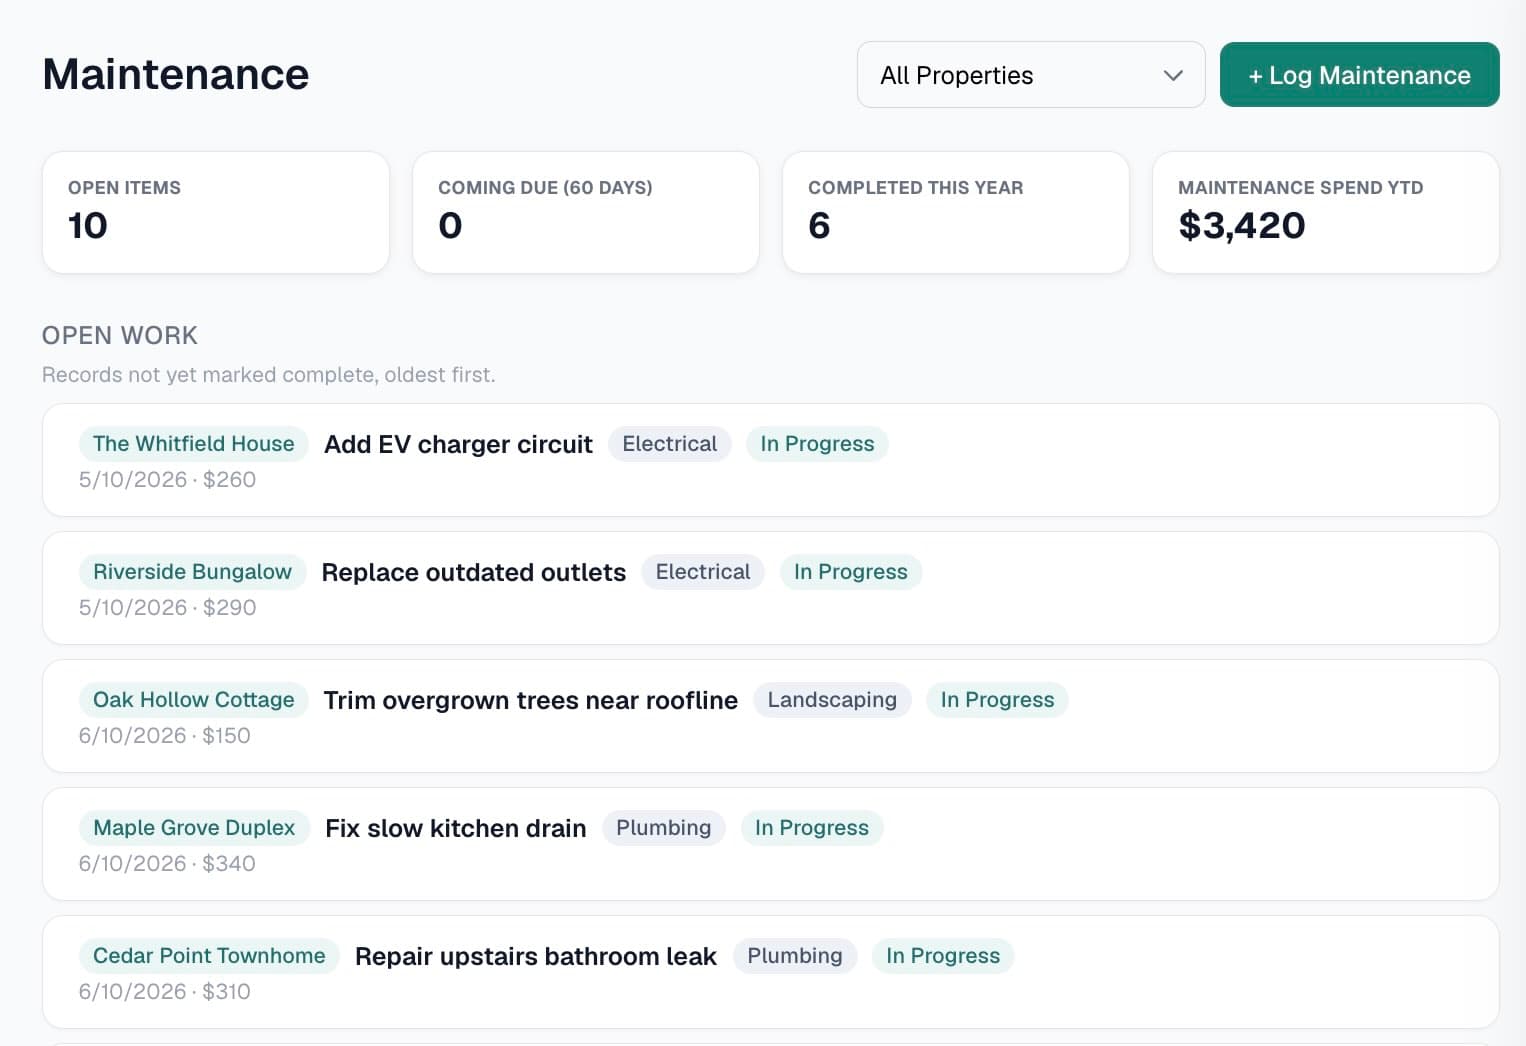
Task: Click the 6/10/2026 · $150 details text
Action: (164, 736)
